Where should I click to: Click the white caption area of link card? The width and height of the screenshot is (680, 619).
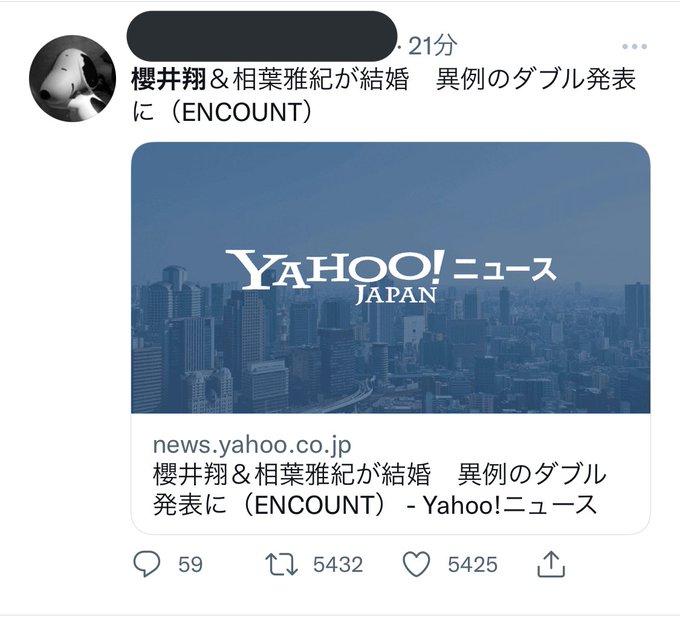click(390, 473)
